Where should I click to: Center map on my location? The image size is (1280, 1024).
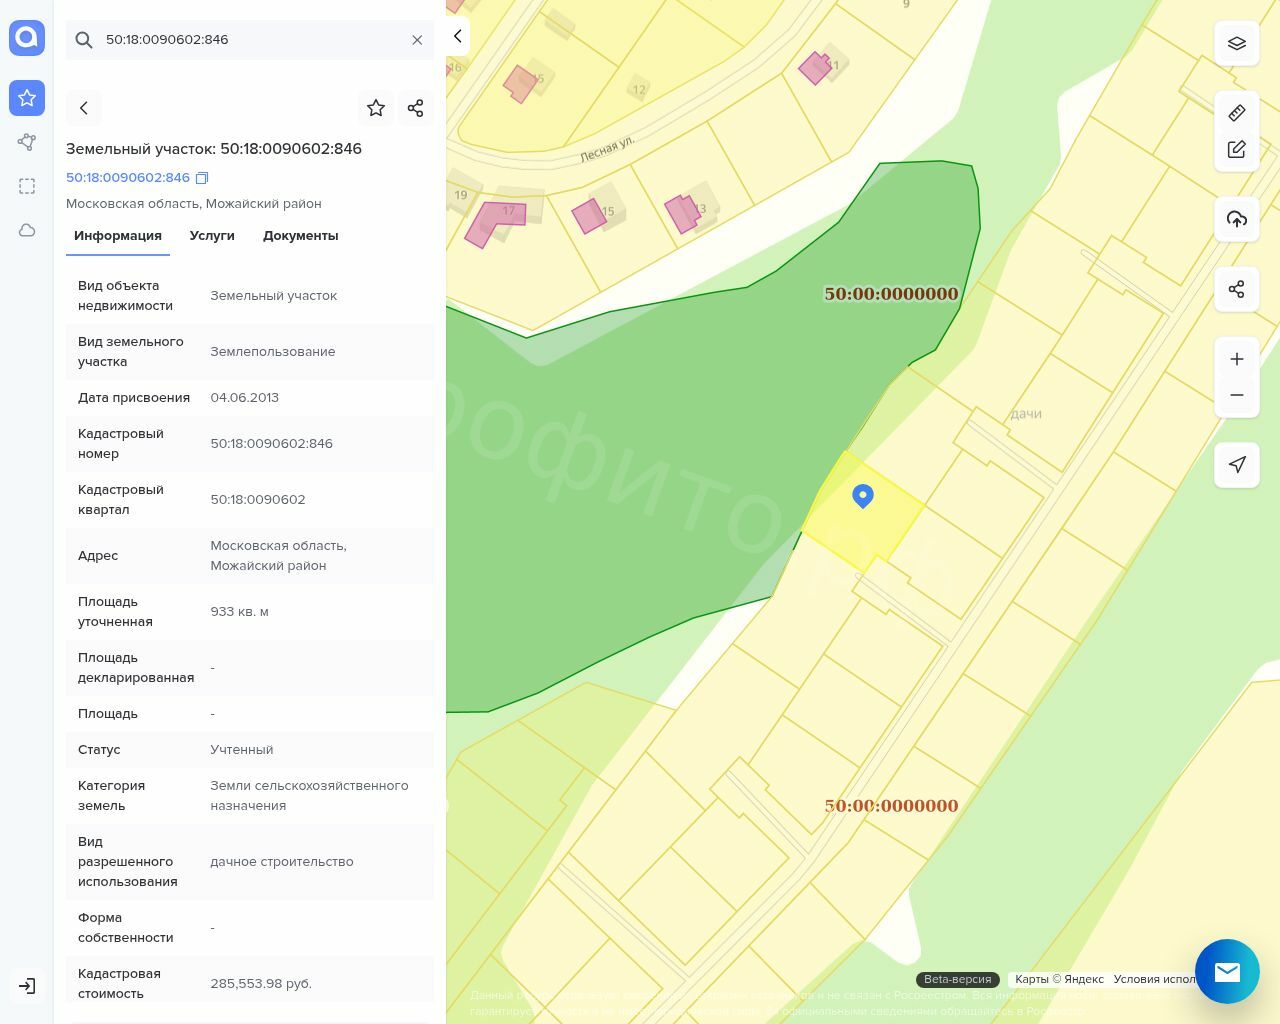(x=1237, y=464)
